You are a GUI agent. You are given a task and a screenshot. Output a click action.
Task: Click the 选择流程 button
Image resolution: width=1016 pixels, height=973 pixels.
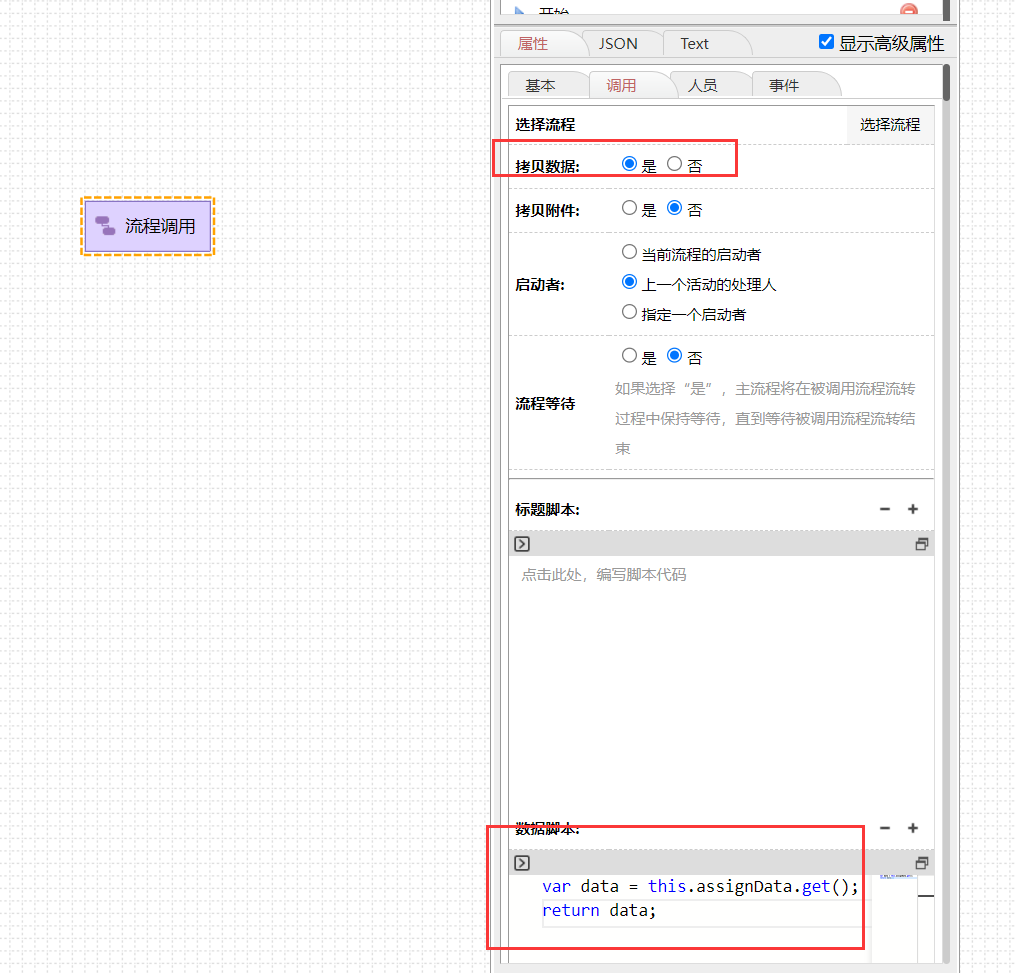(890, 124)
